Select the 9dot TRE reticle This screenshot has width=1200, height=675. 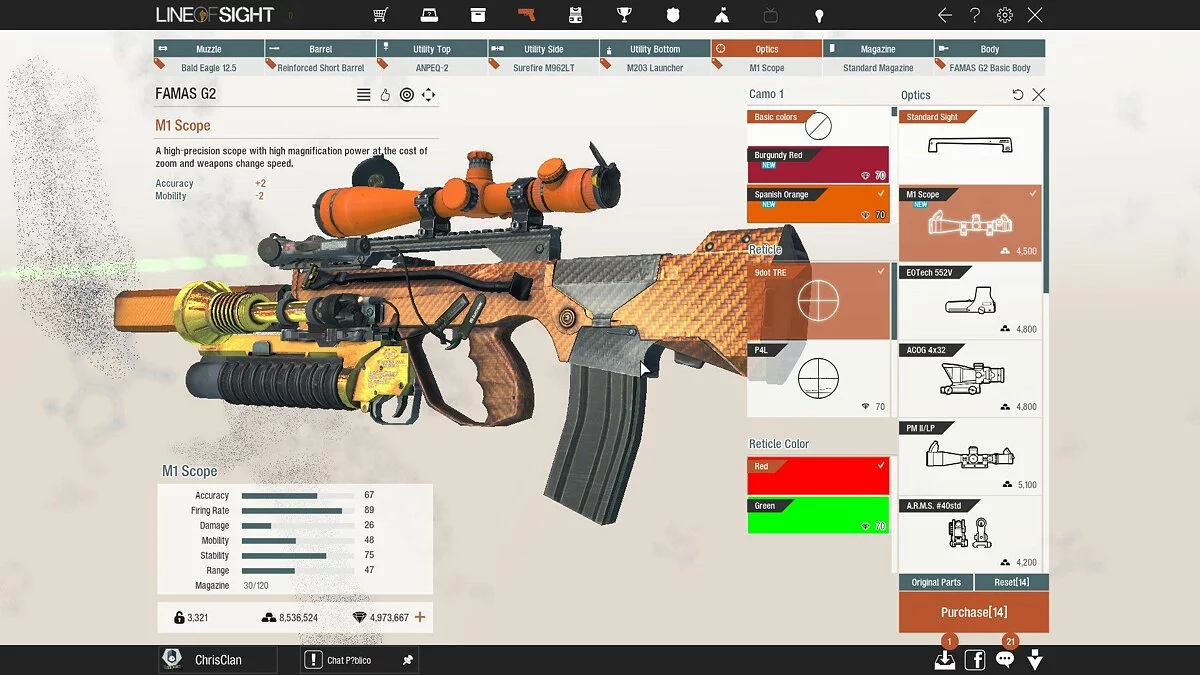(818, 301)
